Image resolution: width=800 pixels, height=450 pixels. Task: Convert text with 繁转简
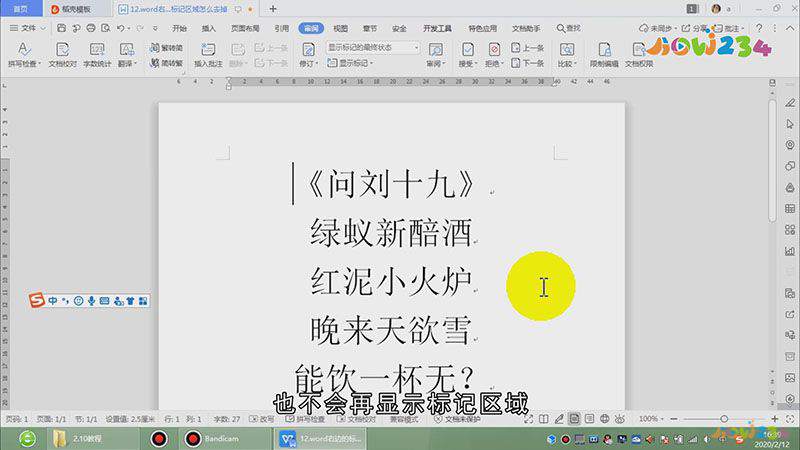(166, 47)
